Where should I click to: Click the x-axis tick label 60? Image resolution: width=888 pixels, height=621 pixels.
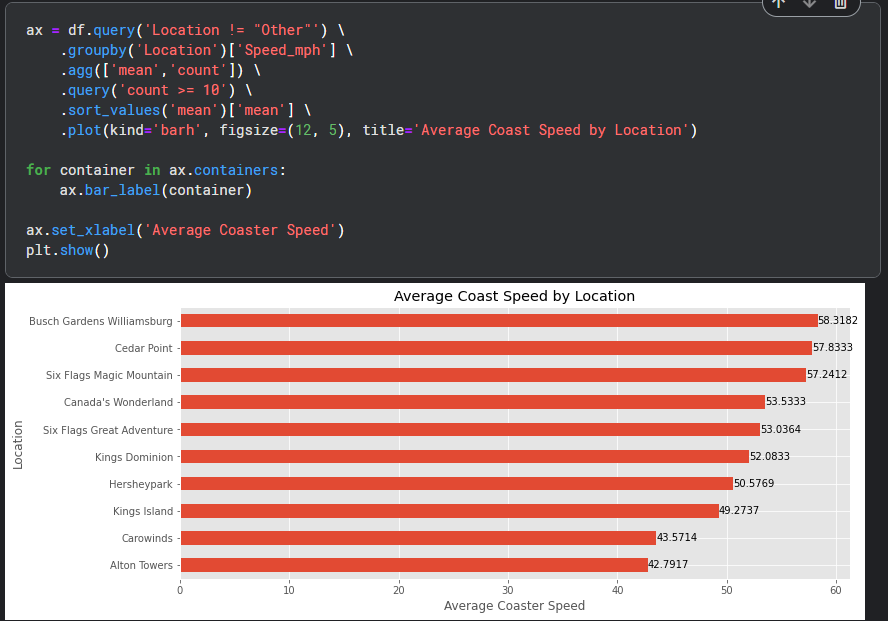click(x=836, y=590)
